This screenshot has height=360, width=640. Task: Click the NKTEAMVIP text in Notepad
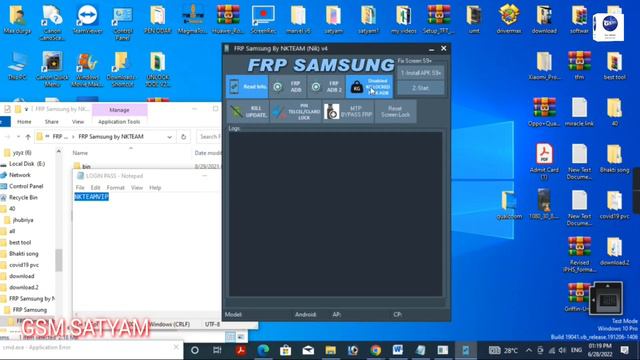click(x=91, y=197)
